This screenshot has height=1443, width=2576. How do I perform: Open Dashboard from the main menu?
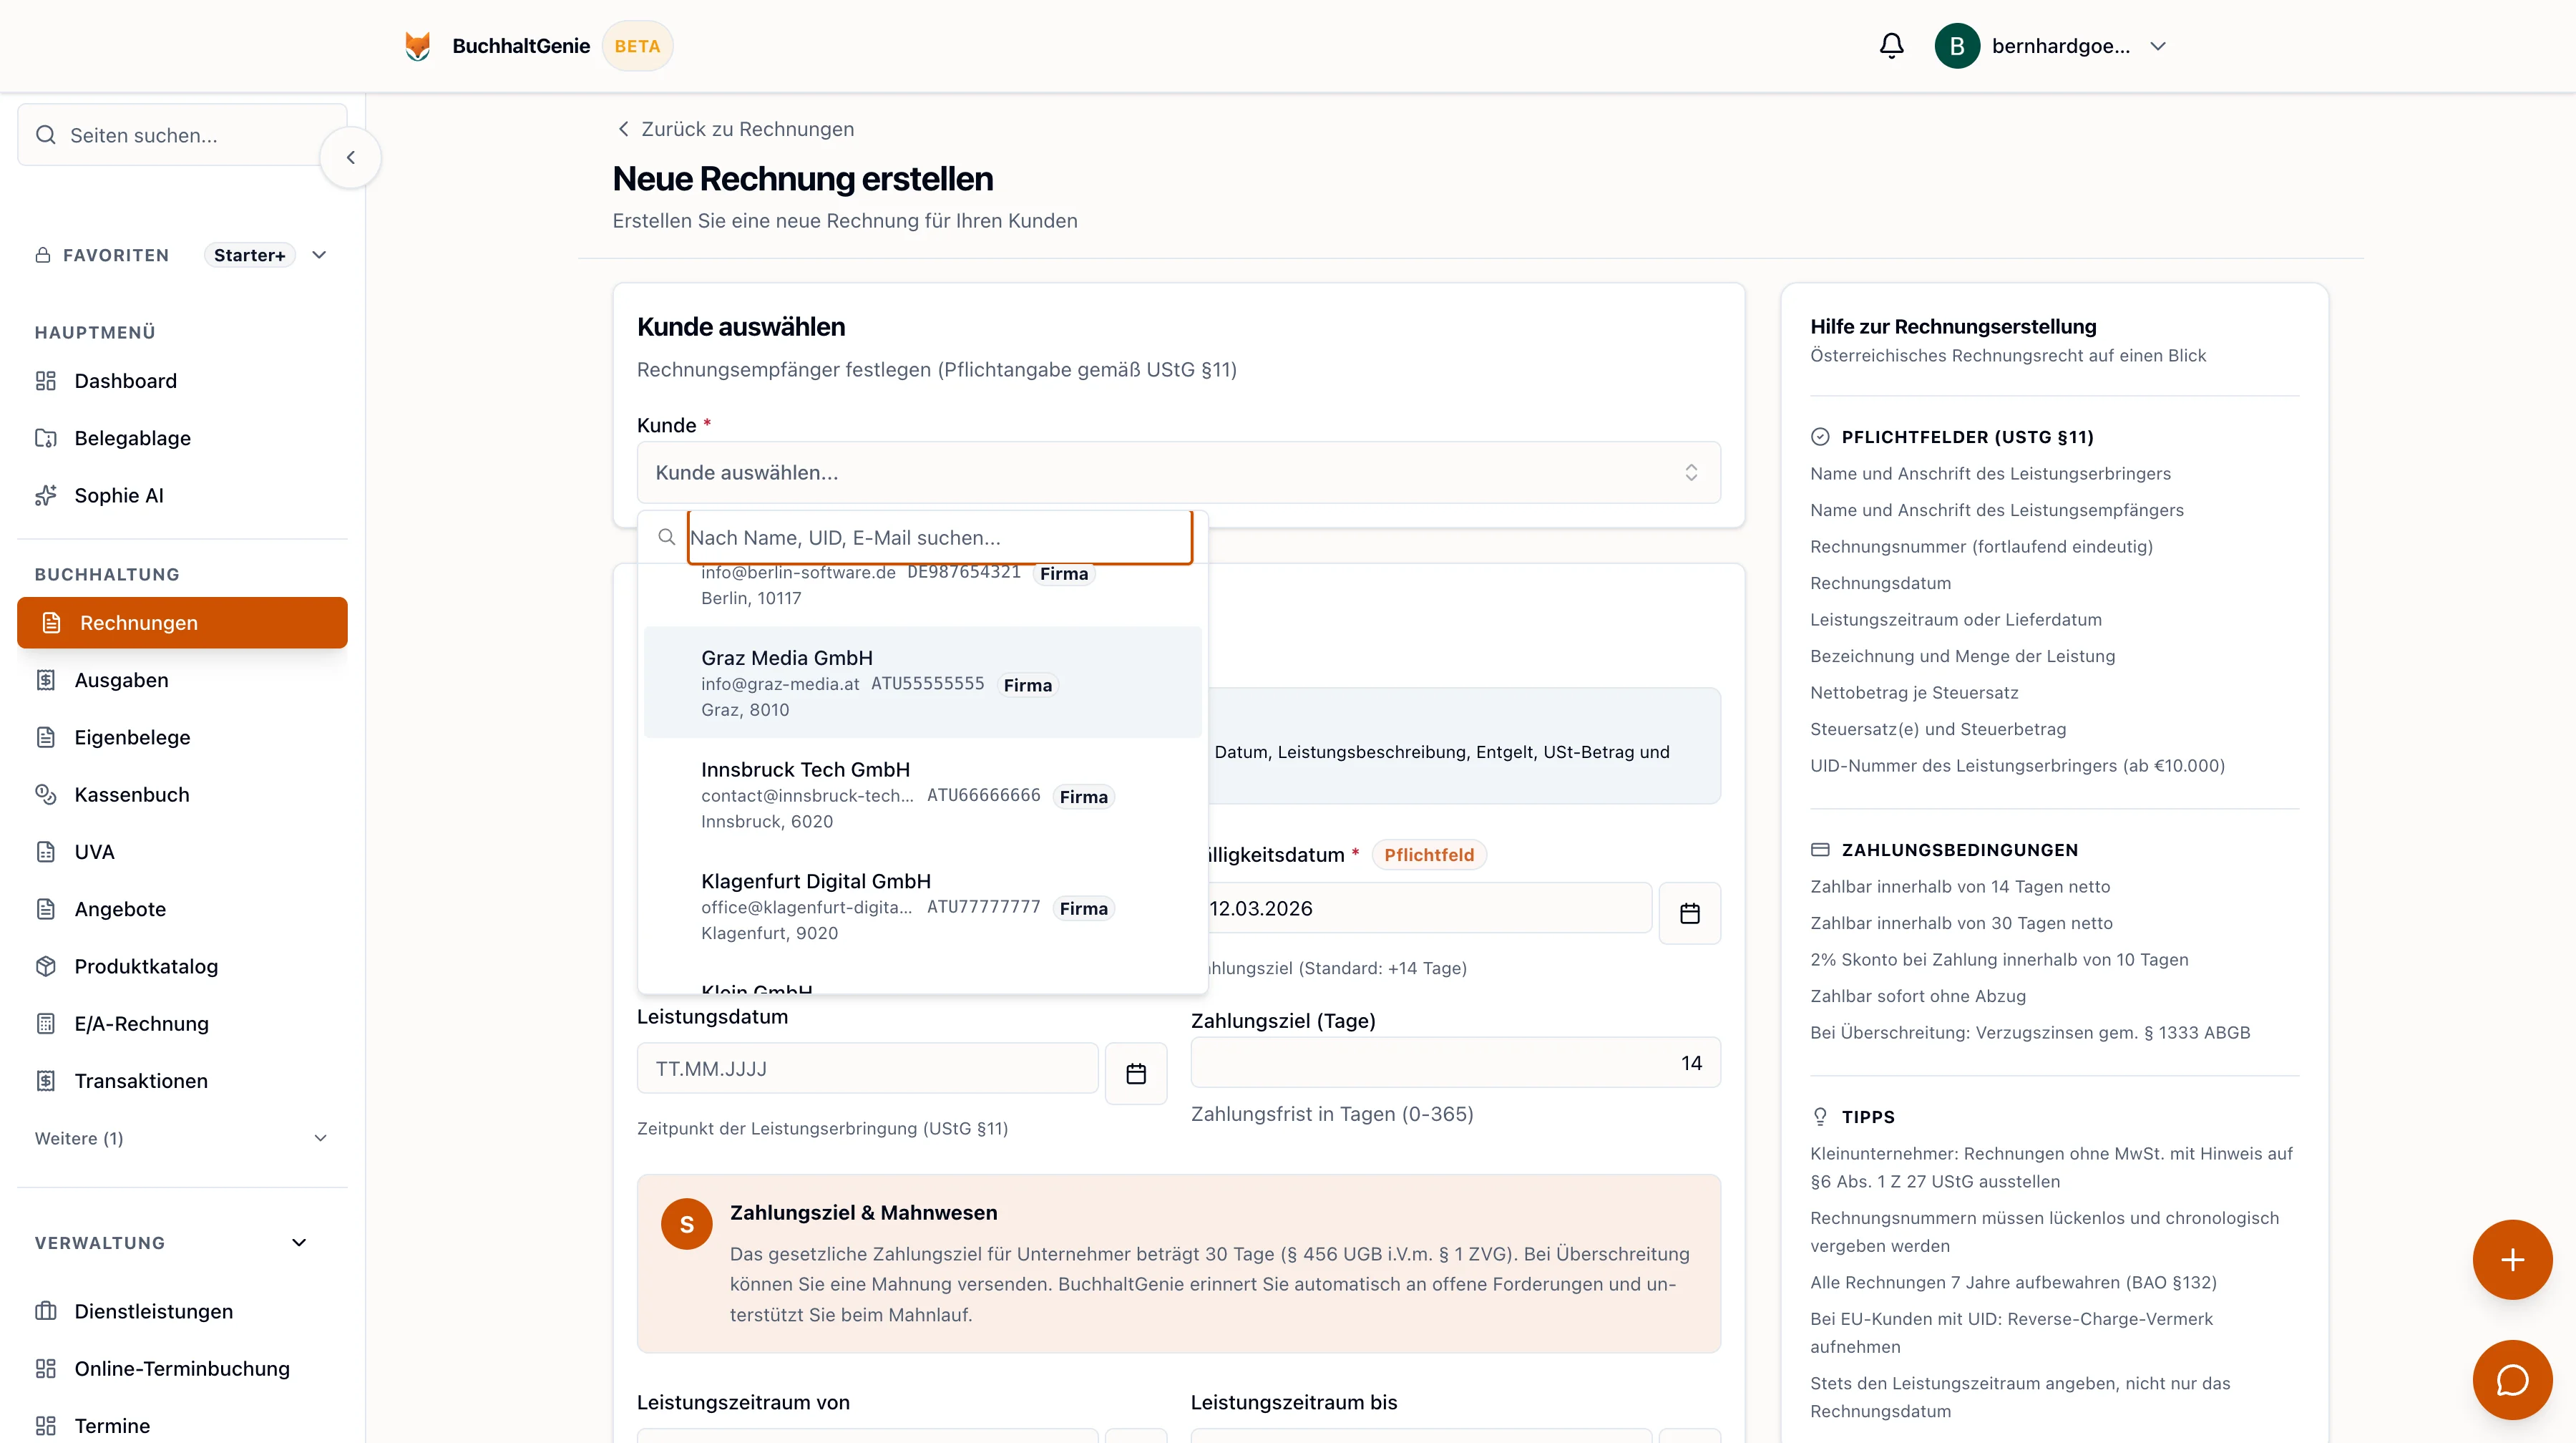tap(125, 381)
